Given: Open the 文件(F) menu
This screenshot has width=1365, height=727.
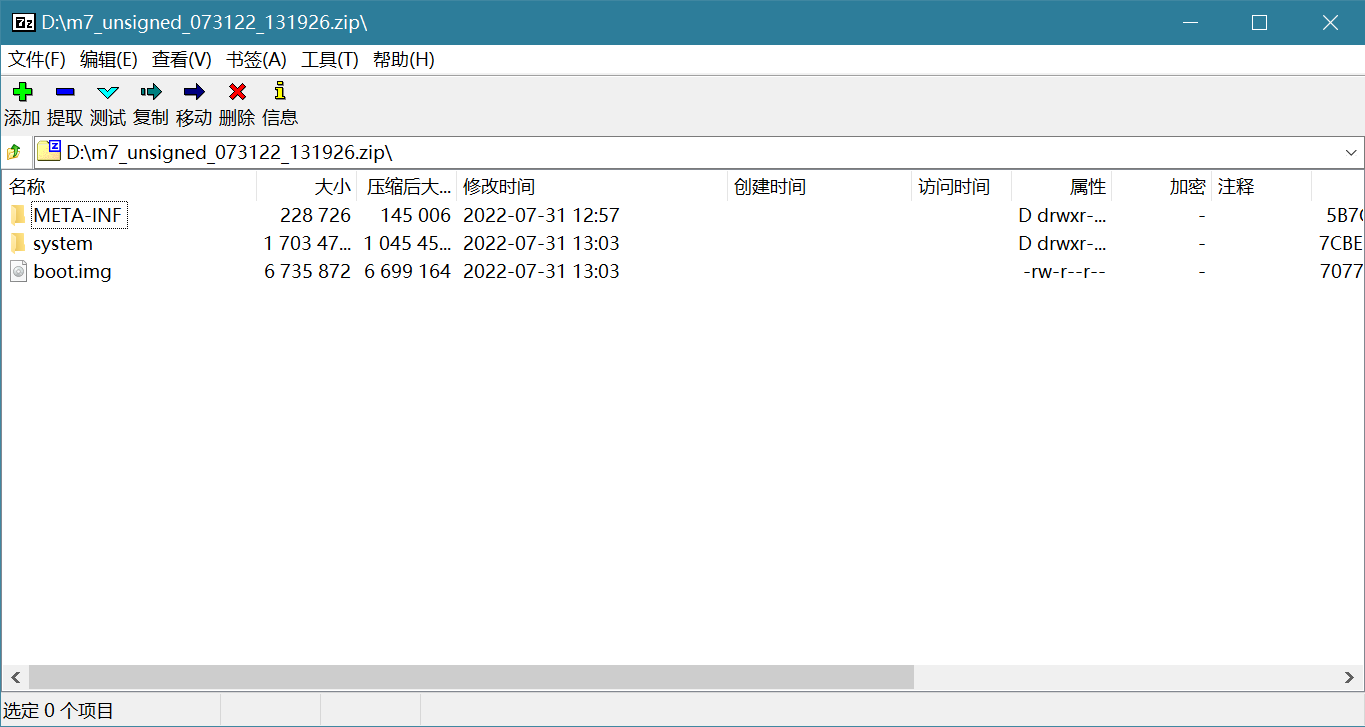Looking at the screenshot, I should (37, 60).
